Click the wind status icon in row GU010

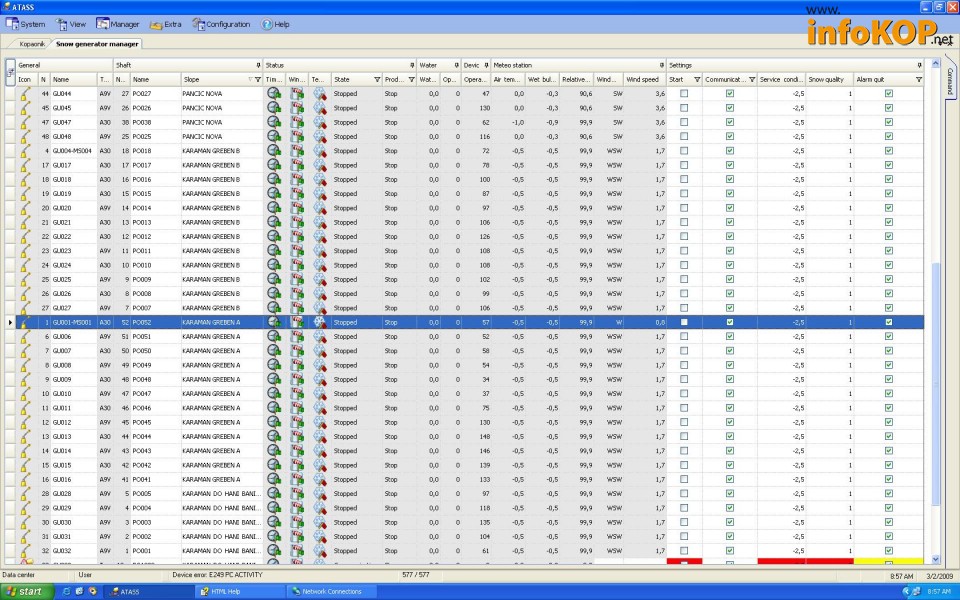(x=297, y=393)
